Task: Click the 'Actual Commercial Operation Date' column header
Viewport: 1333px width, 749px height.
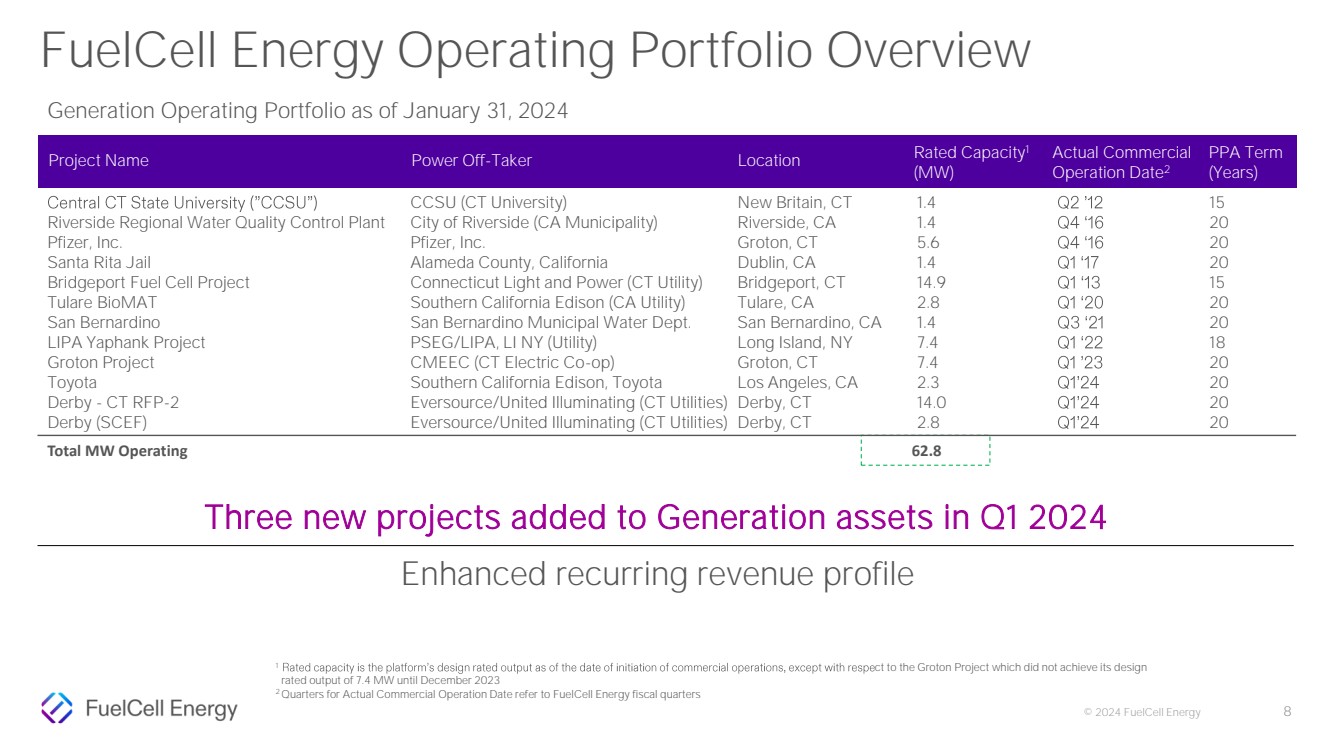Action: 1121,162
